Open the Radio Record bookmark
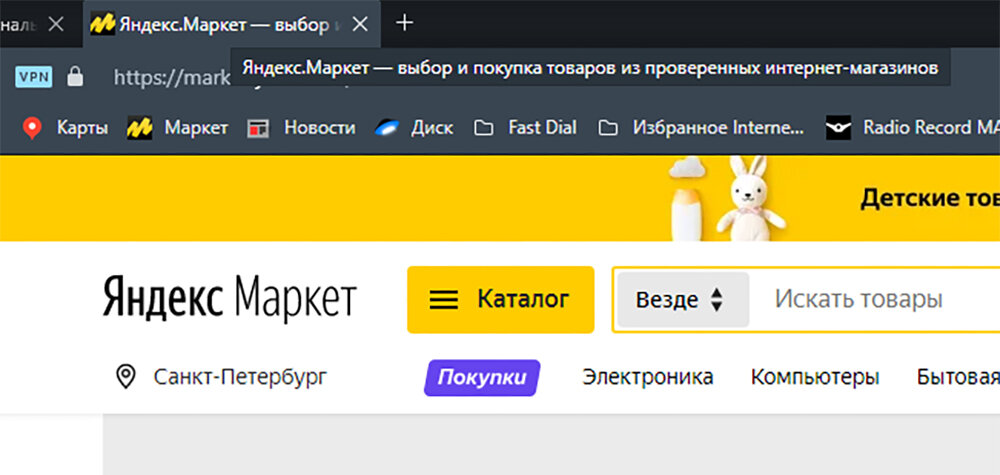Image resolution: width=1000 pixels, height=475 pixels. tap(912, 128)
